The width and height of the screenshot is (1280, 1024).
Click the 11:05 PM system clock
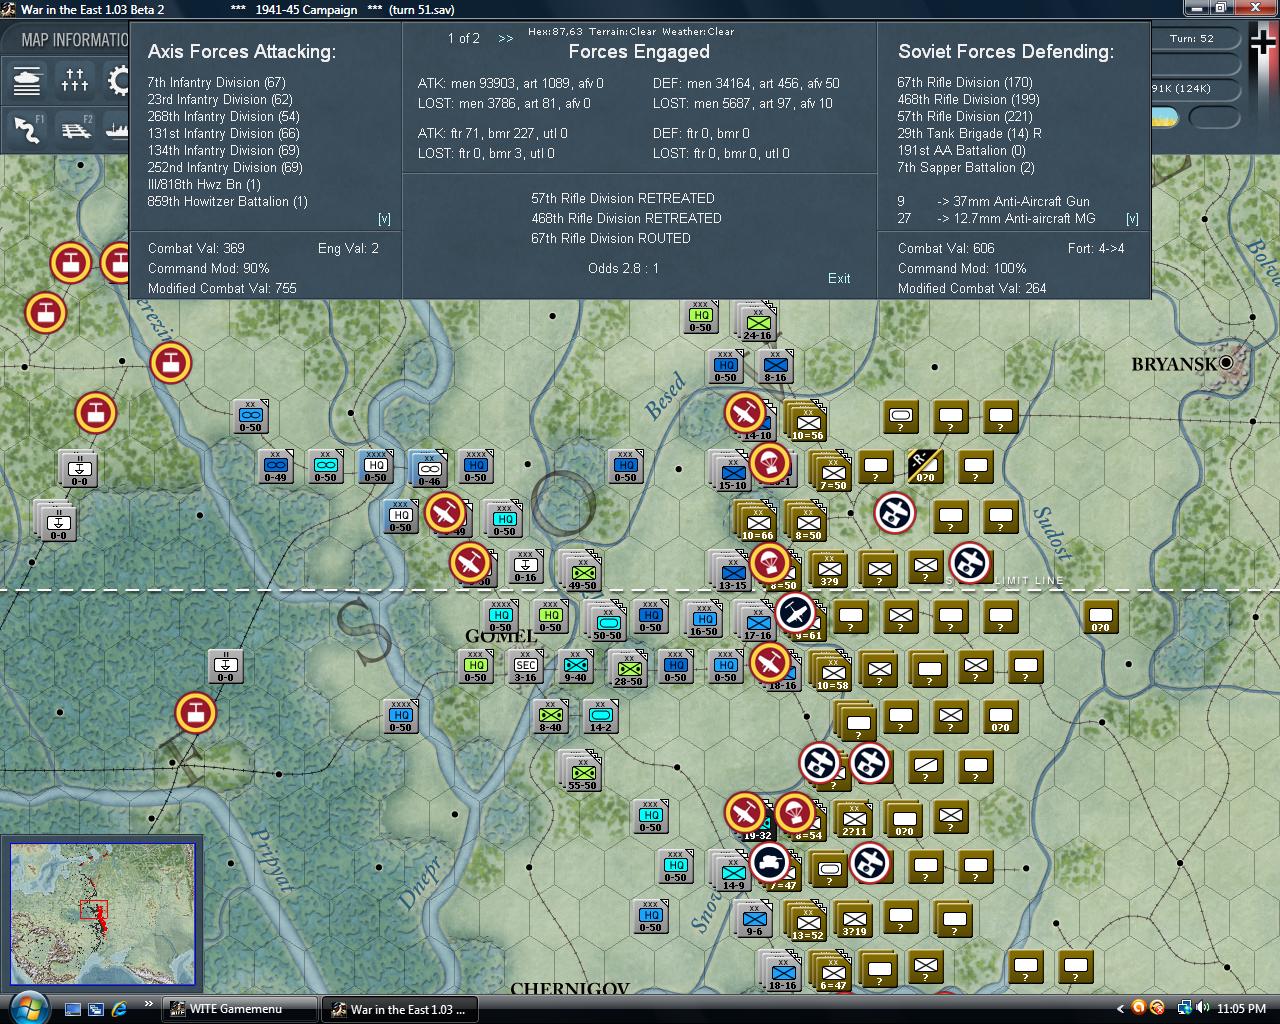pyautogui.click(x=1242, y=1009)
